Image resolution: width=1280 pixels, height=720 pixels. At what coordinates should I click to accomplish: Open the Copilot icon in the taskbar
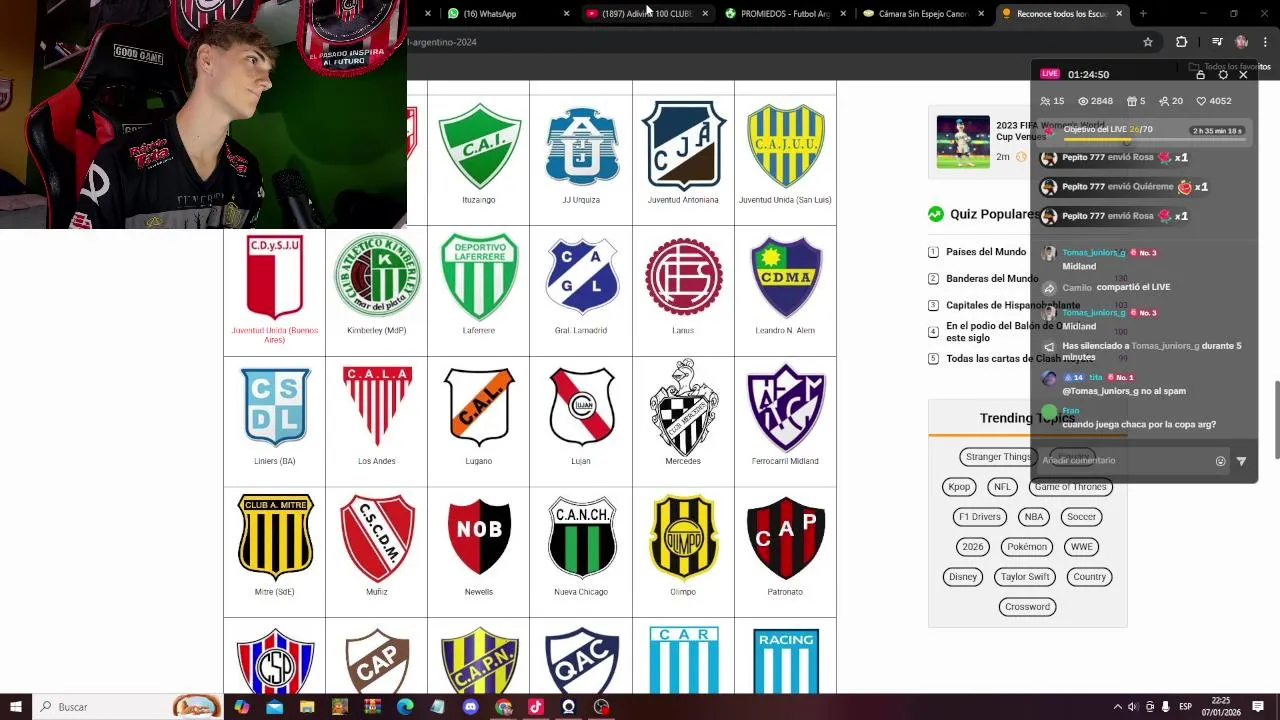click(241, 707)
